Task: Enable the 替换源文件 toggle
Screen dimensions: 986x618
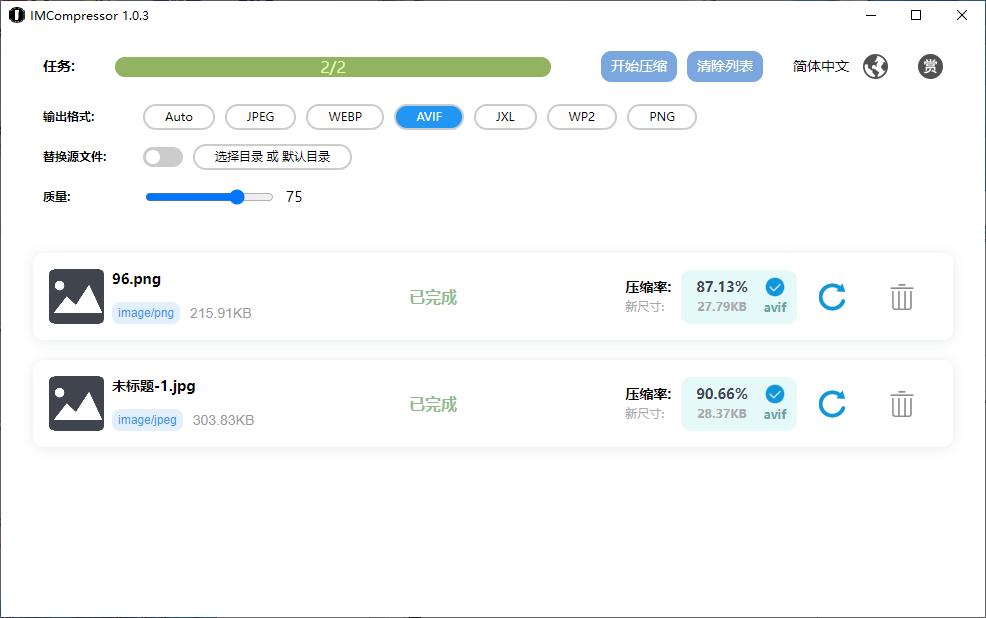Action: (163, 157)
